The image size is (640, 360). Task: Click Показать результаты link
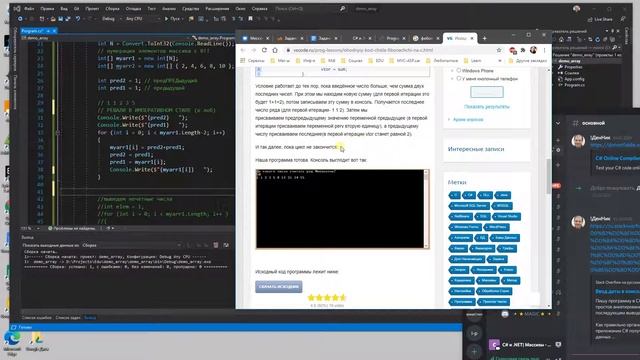[x=487, y=107]
